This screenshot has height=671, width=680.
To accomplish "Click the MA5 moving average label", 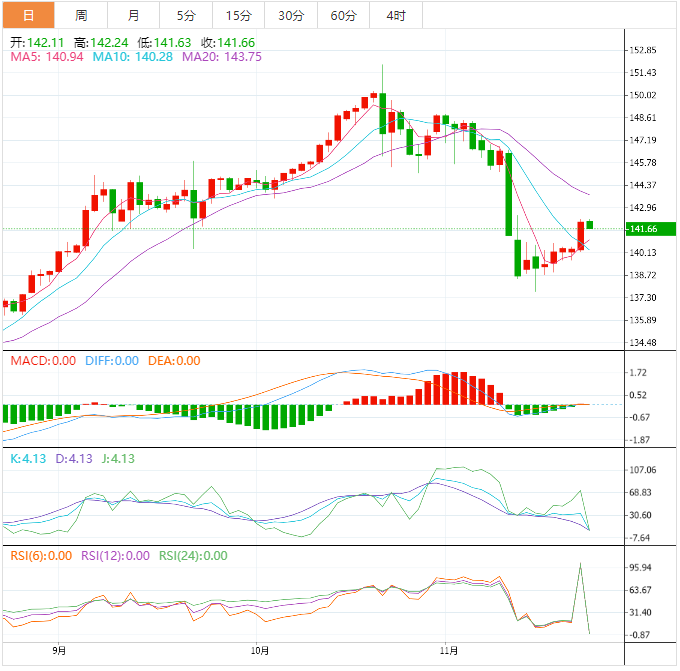I will (43, 57).
